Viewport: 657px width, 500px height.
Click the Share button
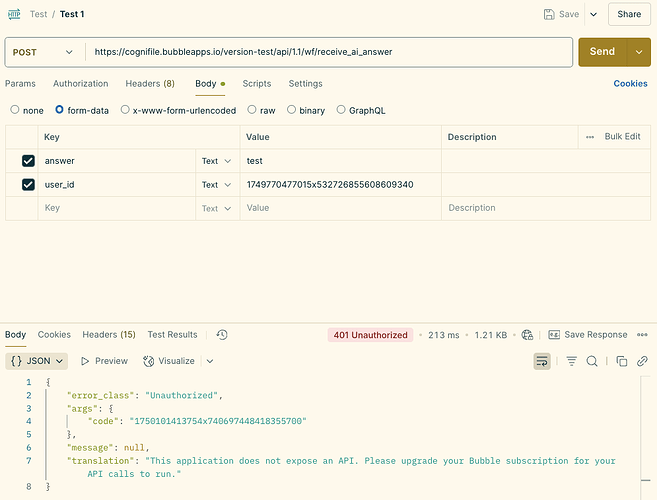(629, 14)
